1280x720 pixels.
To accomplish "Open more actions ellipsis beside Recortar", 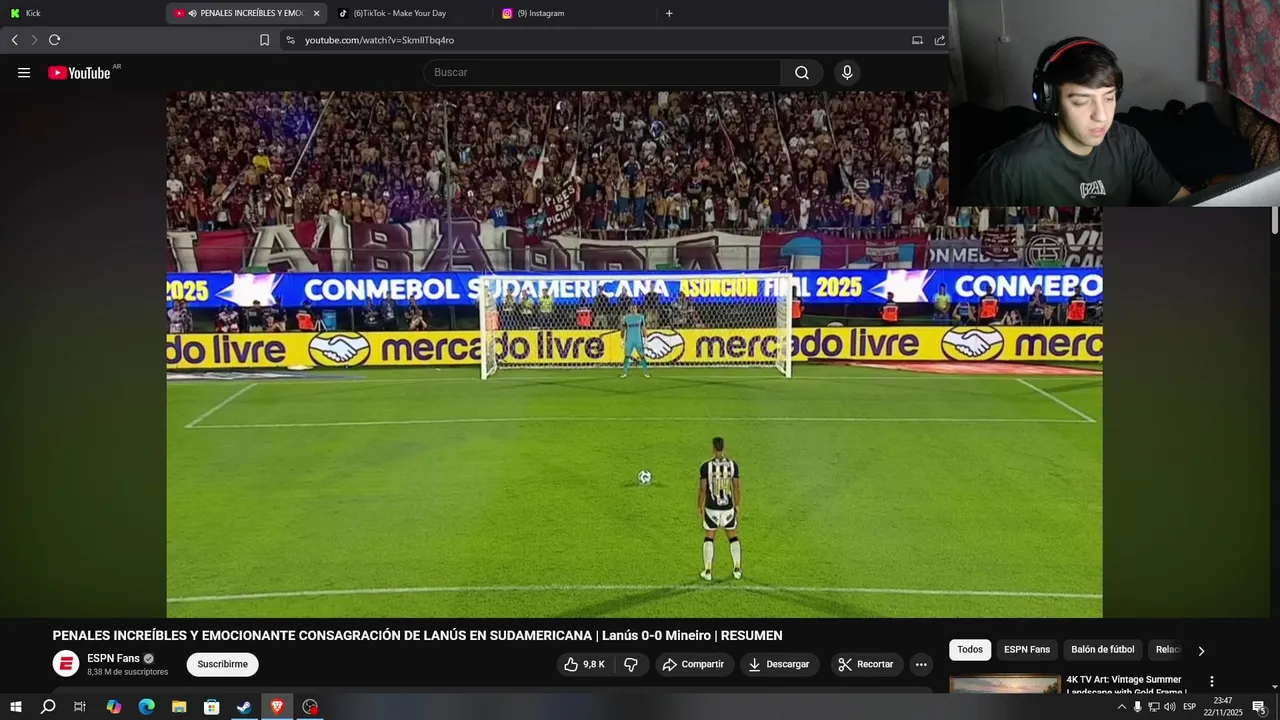I will pos(921,664).
